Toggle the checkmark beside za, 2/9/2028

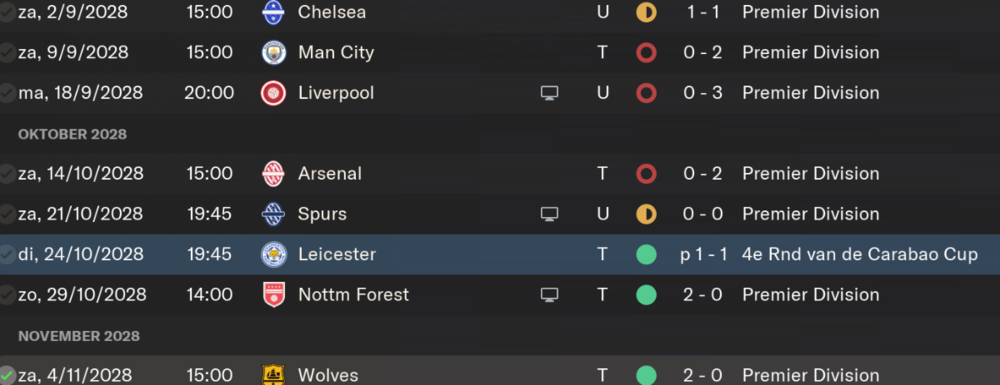(6, 12)
